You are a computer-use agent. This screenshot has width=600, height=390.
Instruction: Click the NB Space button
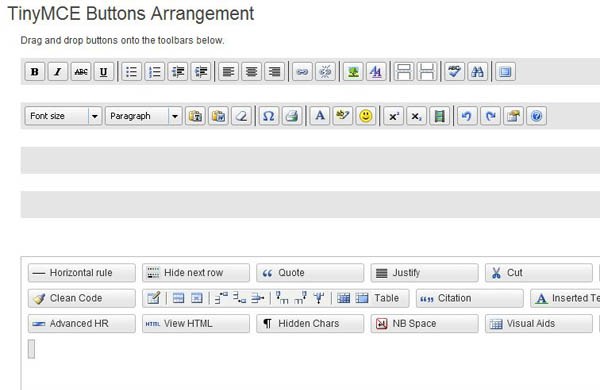coord(424,324)
